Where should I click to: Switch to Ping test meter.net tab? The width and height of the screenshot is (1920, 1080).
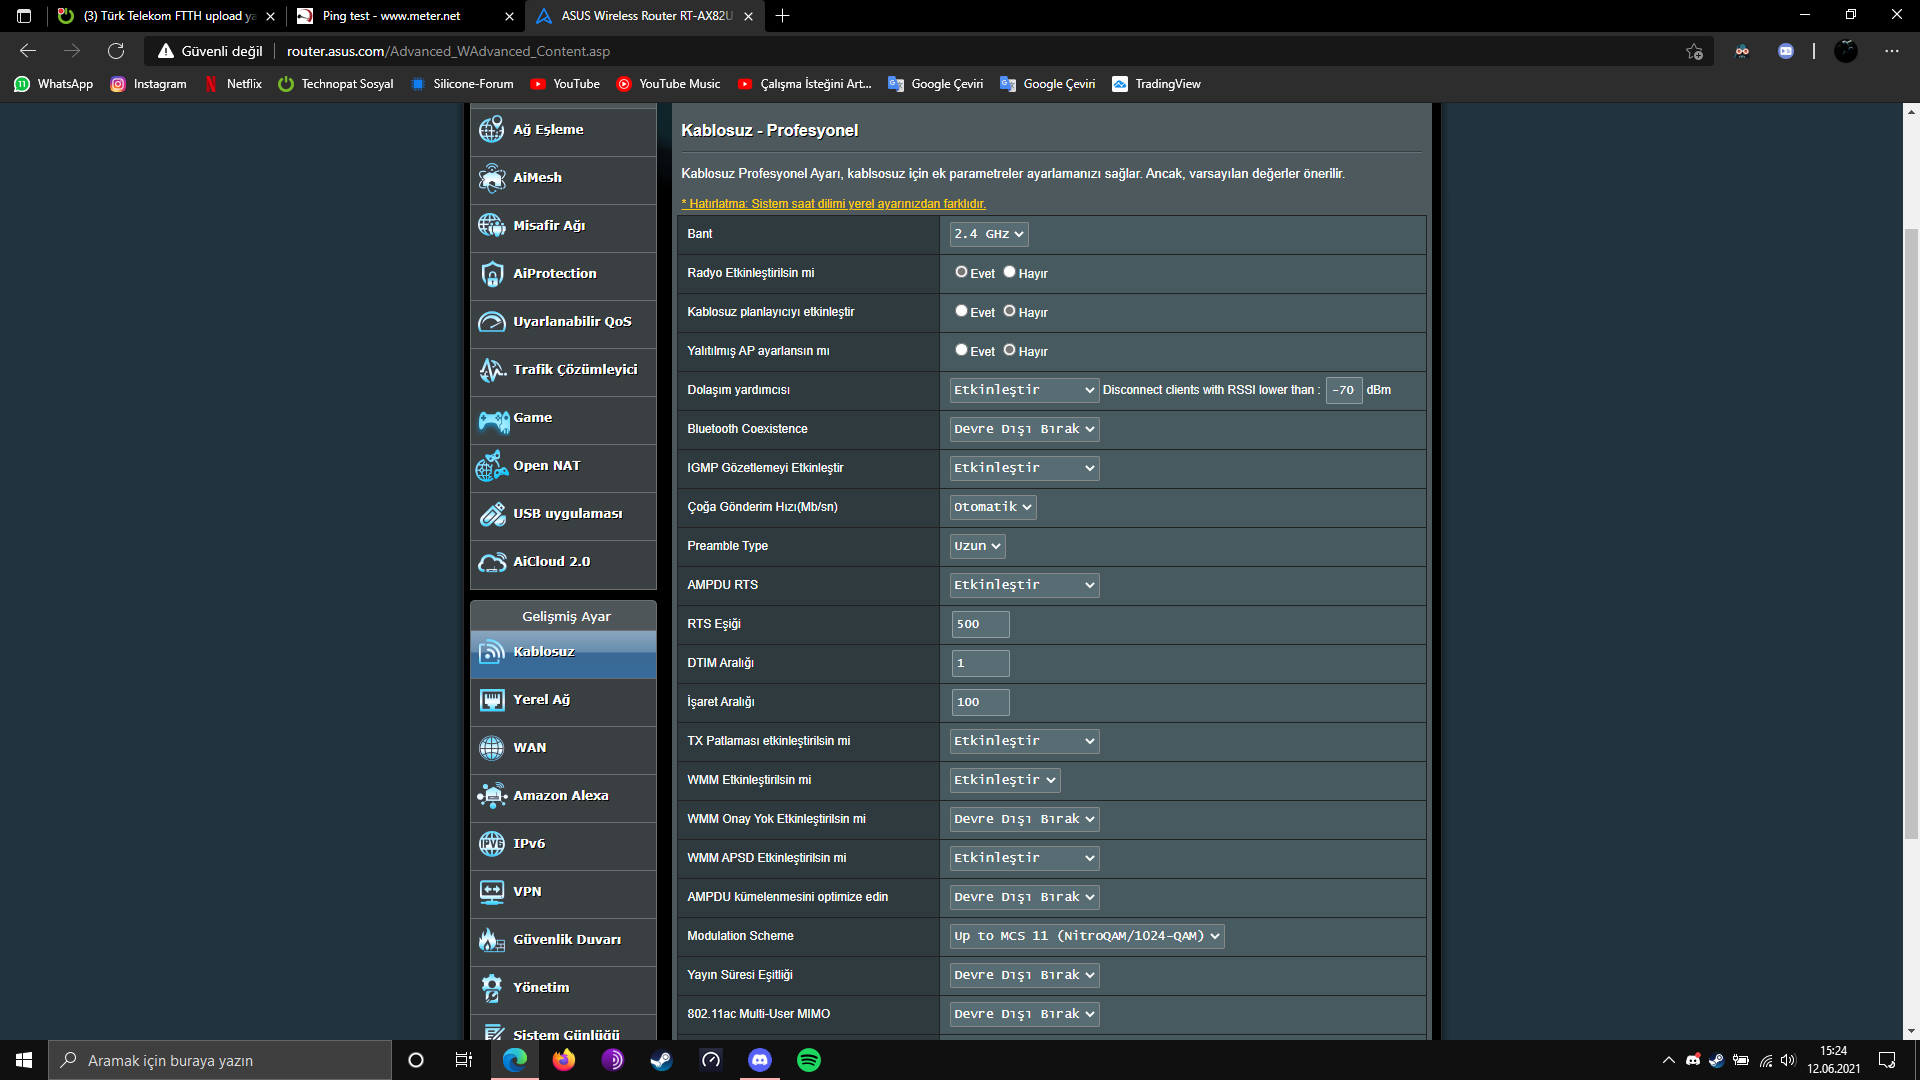pyautogui.click(x=391, y=16)
